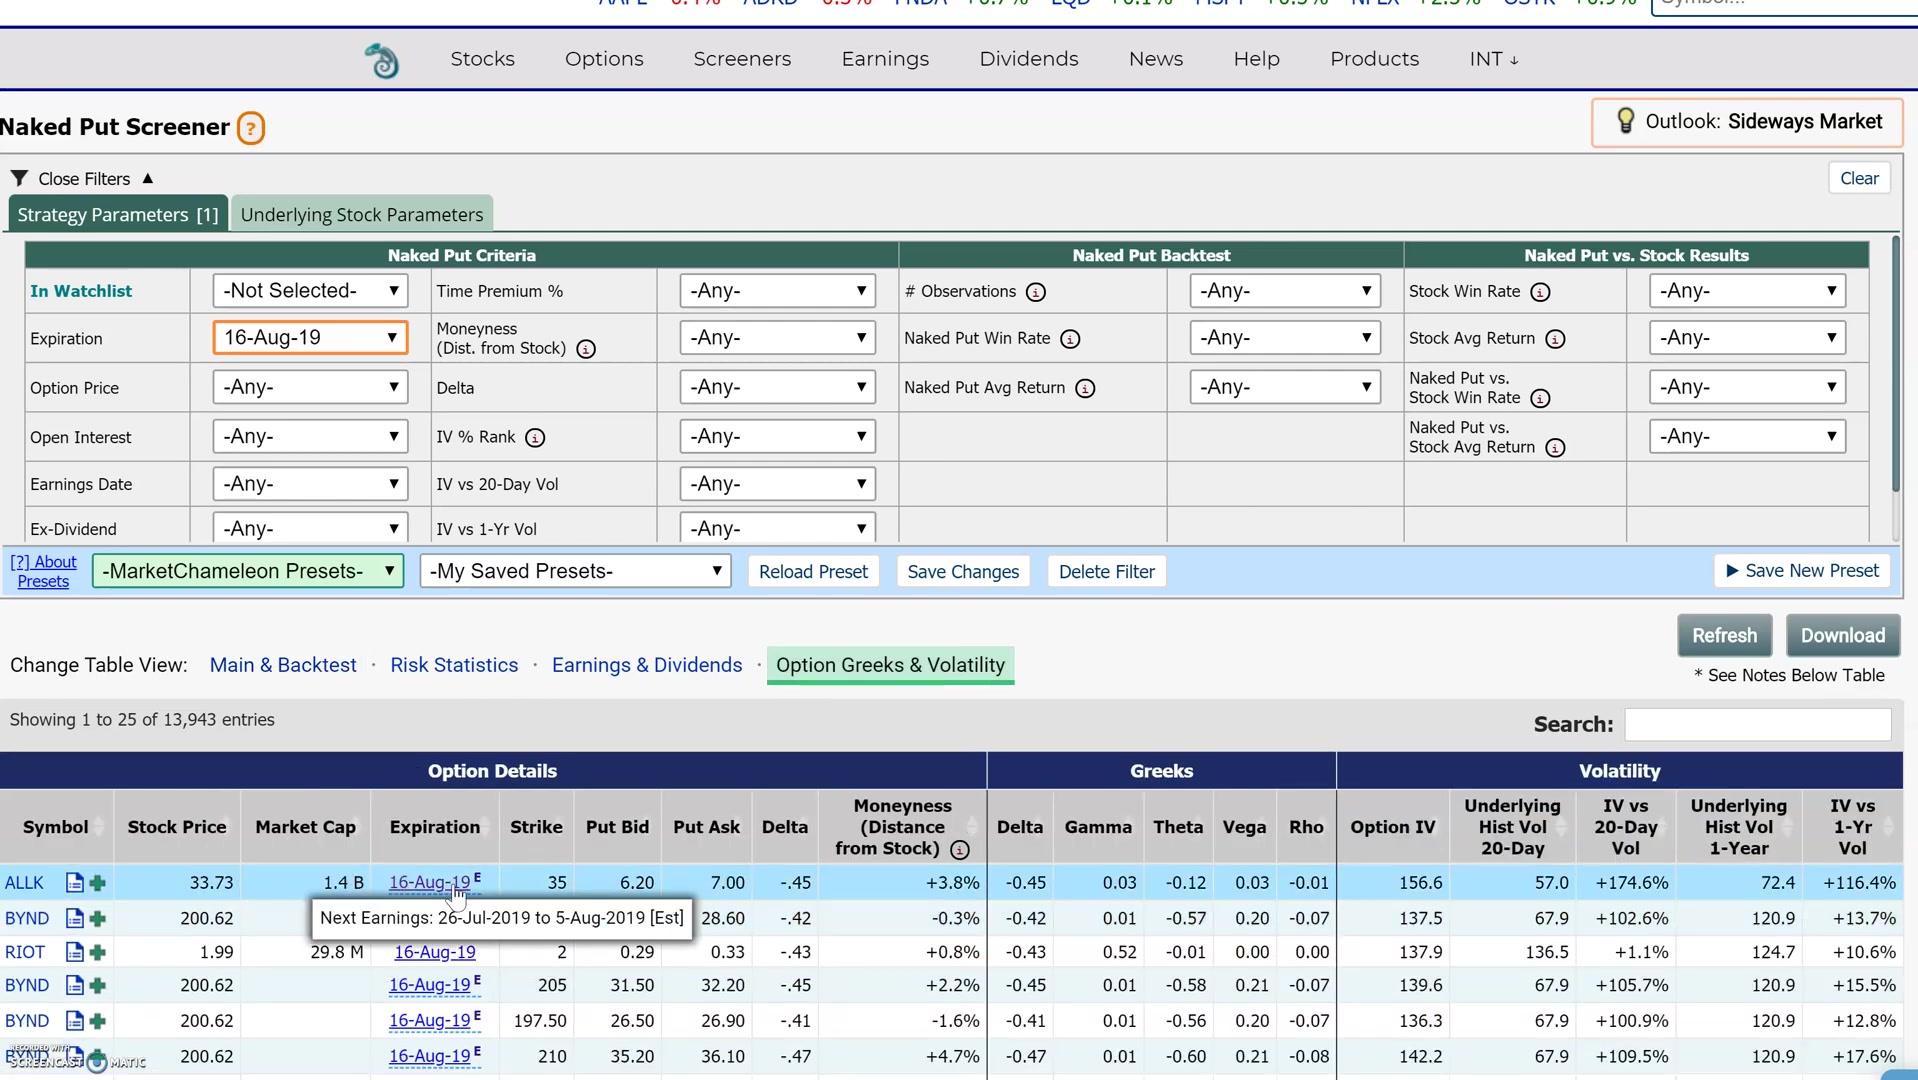Screen dimensions: 1918x1080
Task: Click the Reload Preset button
Action: coord(813,572)
